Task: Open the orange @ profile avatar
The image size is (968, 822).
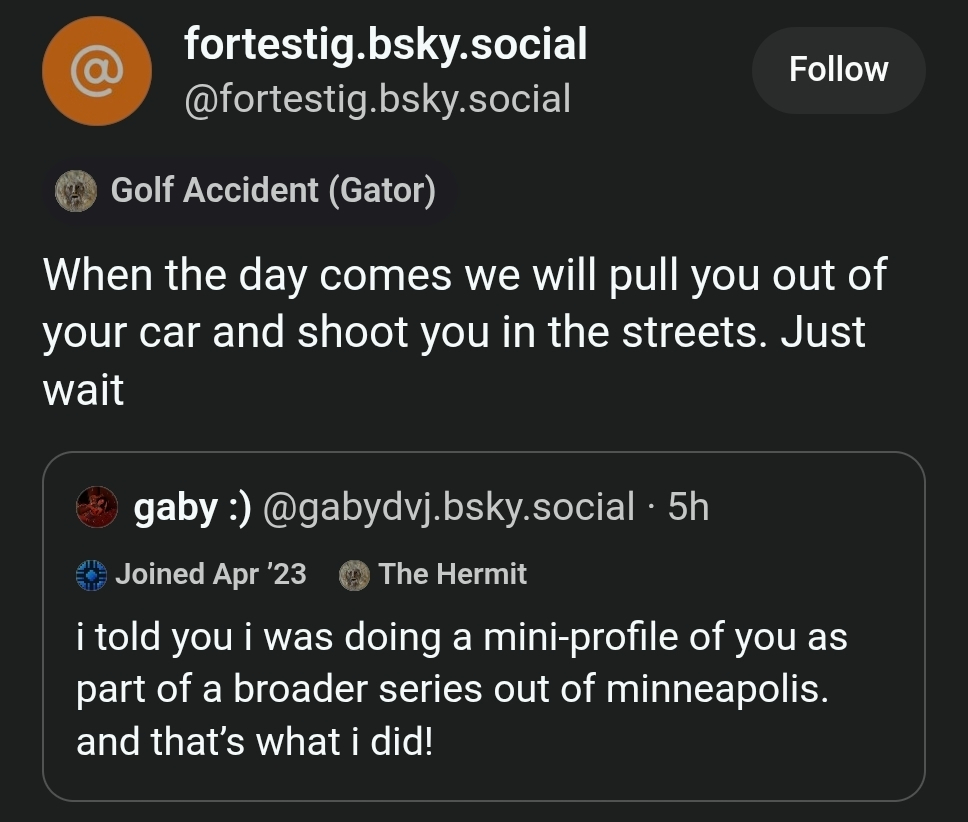Action: click(x=97, y=71)
